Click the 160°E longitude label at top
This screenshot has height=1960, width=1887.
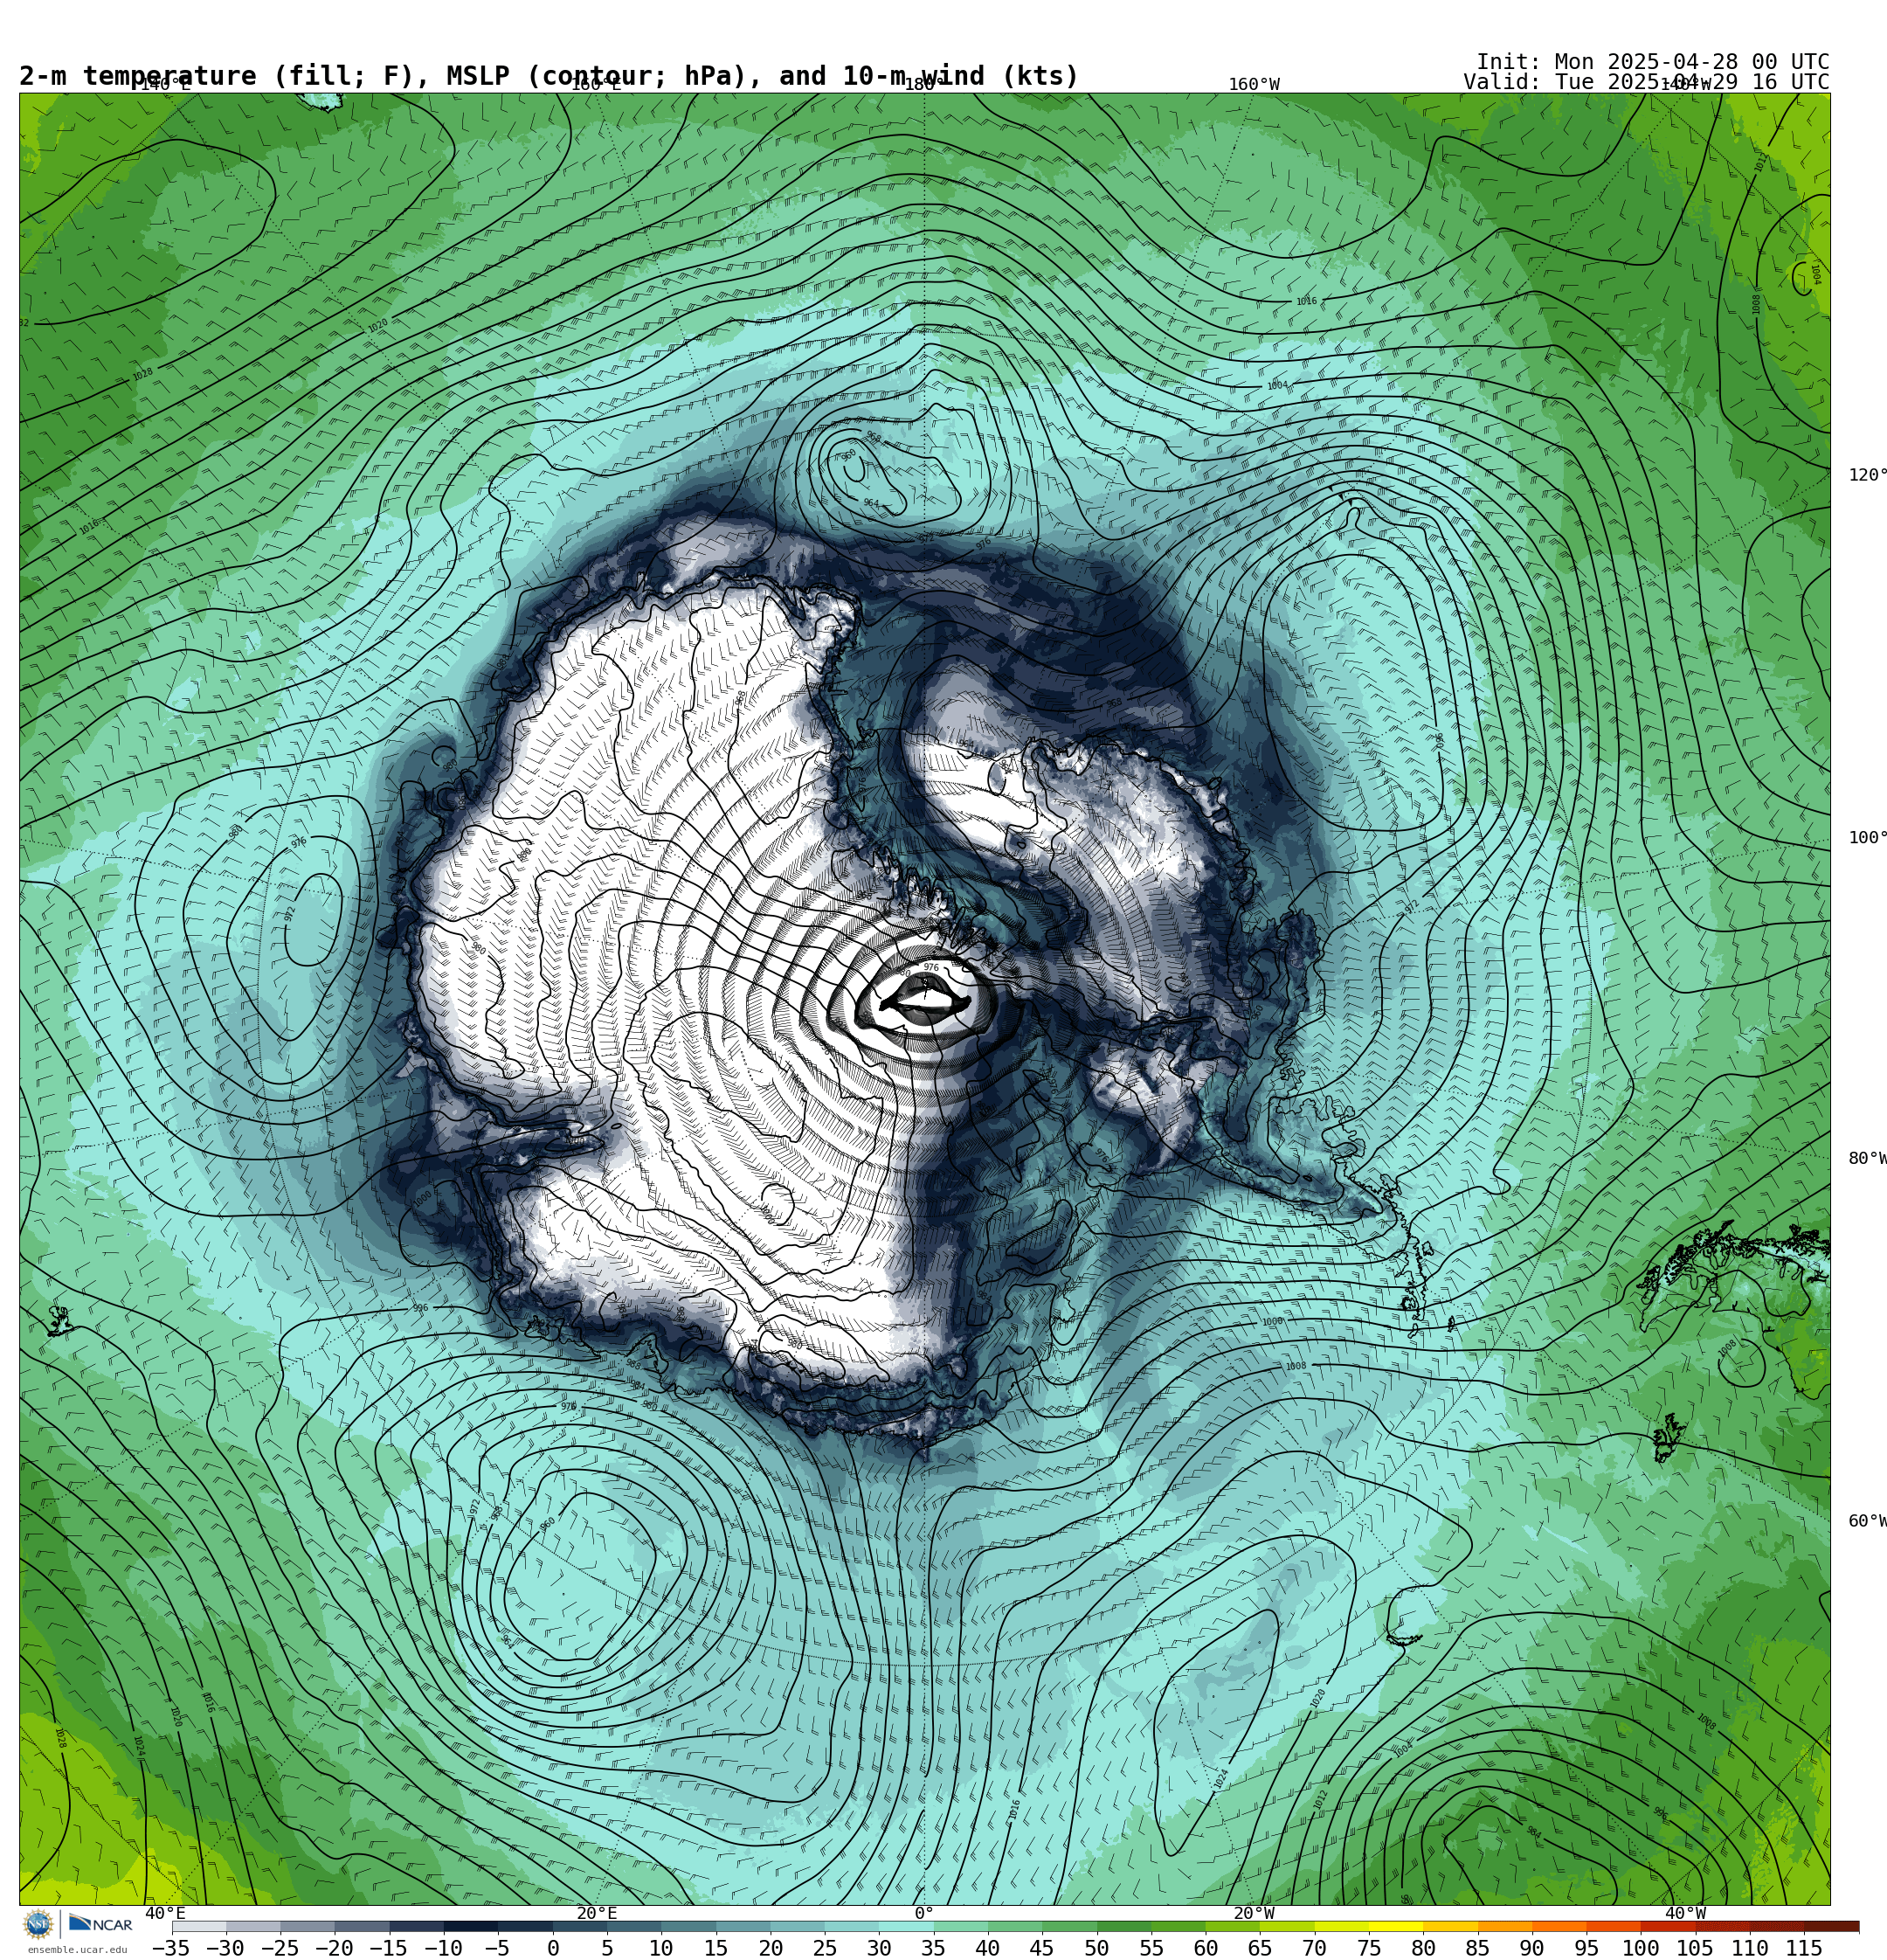click(x=596, y=84)
